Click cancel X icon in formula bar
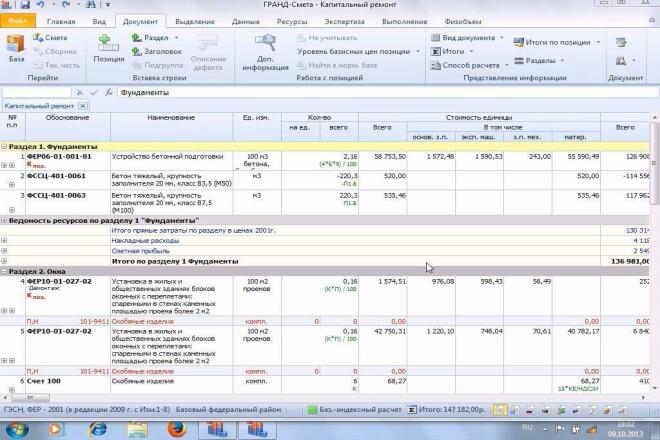 (x=80, y=92)
